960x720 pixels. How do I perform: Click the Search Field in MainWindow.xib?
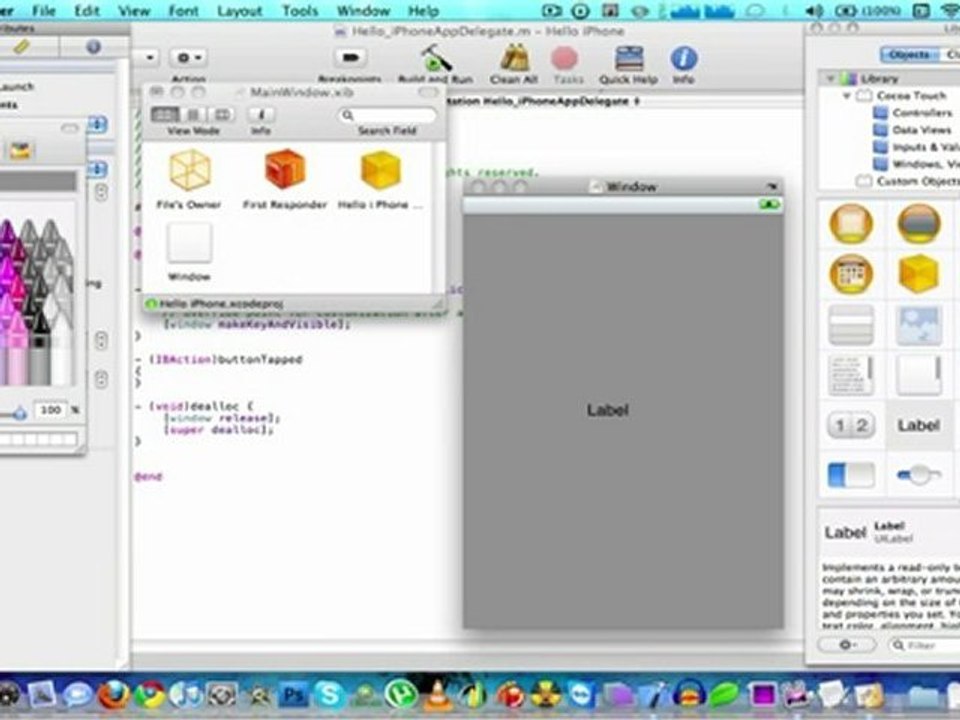point(387,114)
